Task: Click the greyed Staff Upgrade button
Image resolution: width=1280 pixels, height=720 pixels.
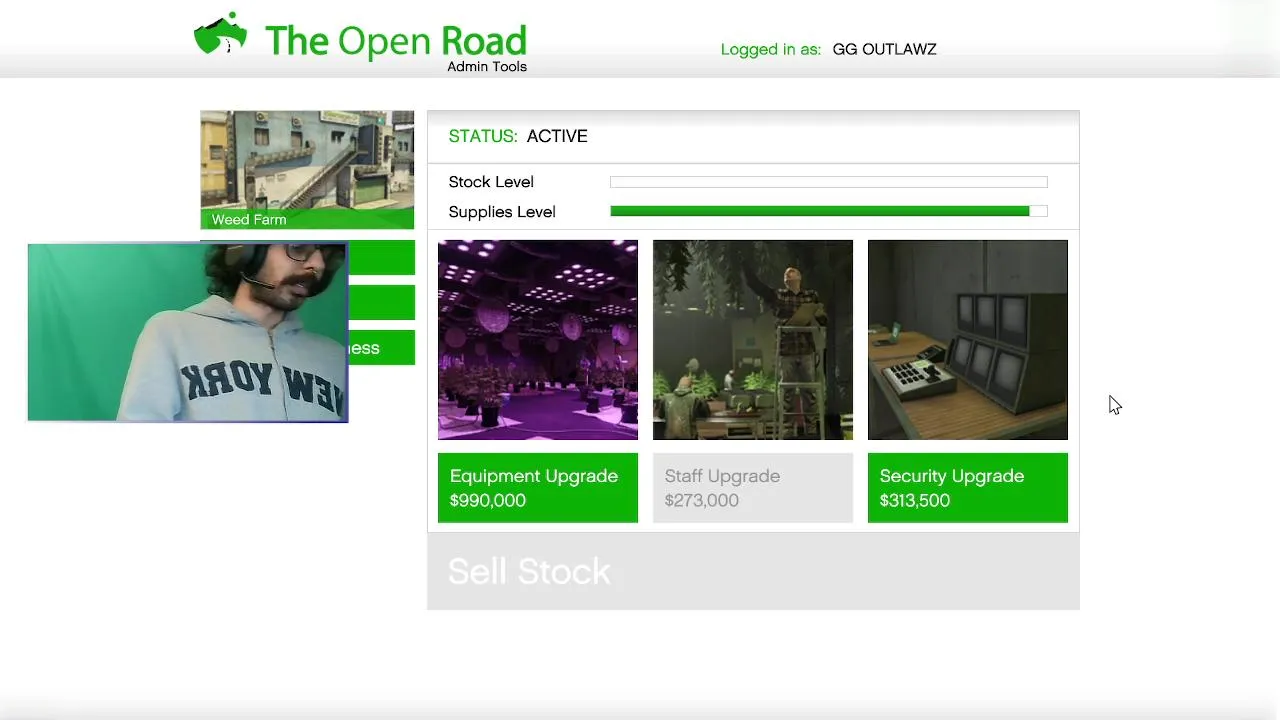Action: click(753, 488)
